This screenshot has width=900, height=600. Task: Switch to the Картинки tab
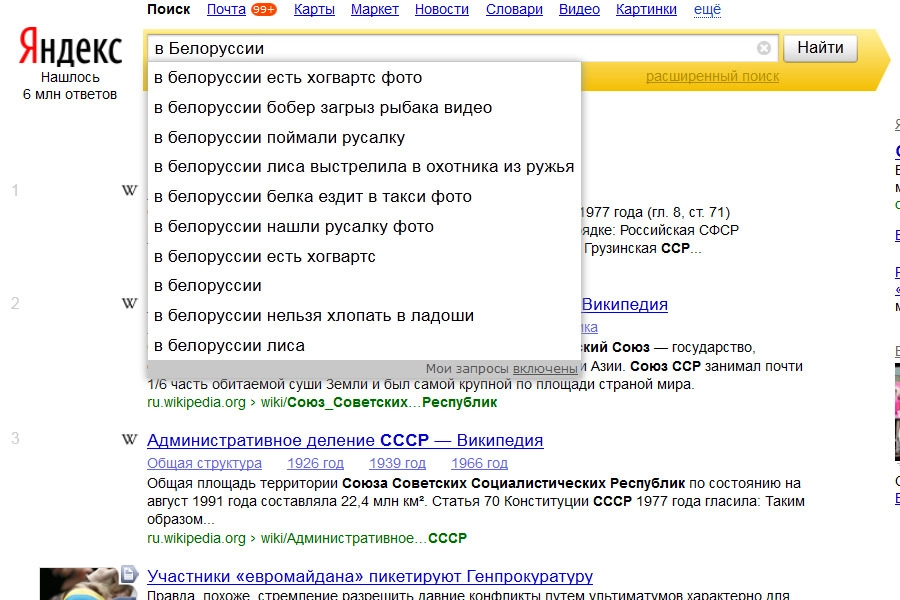pyautogui.click(x=646, y=10)
